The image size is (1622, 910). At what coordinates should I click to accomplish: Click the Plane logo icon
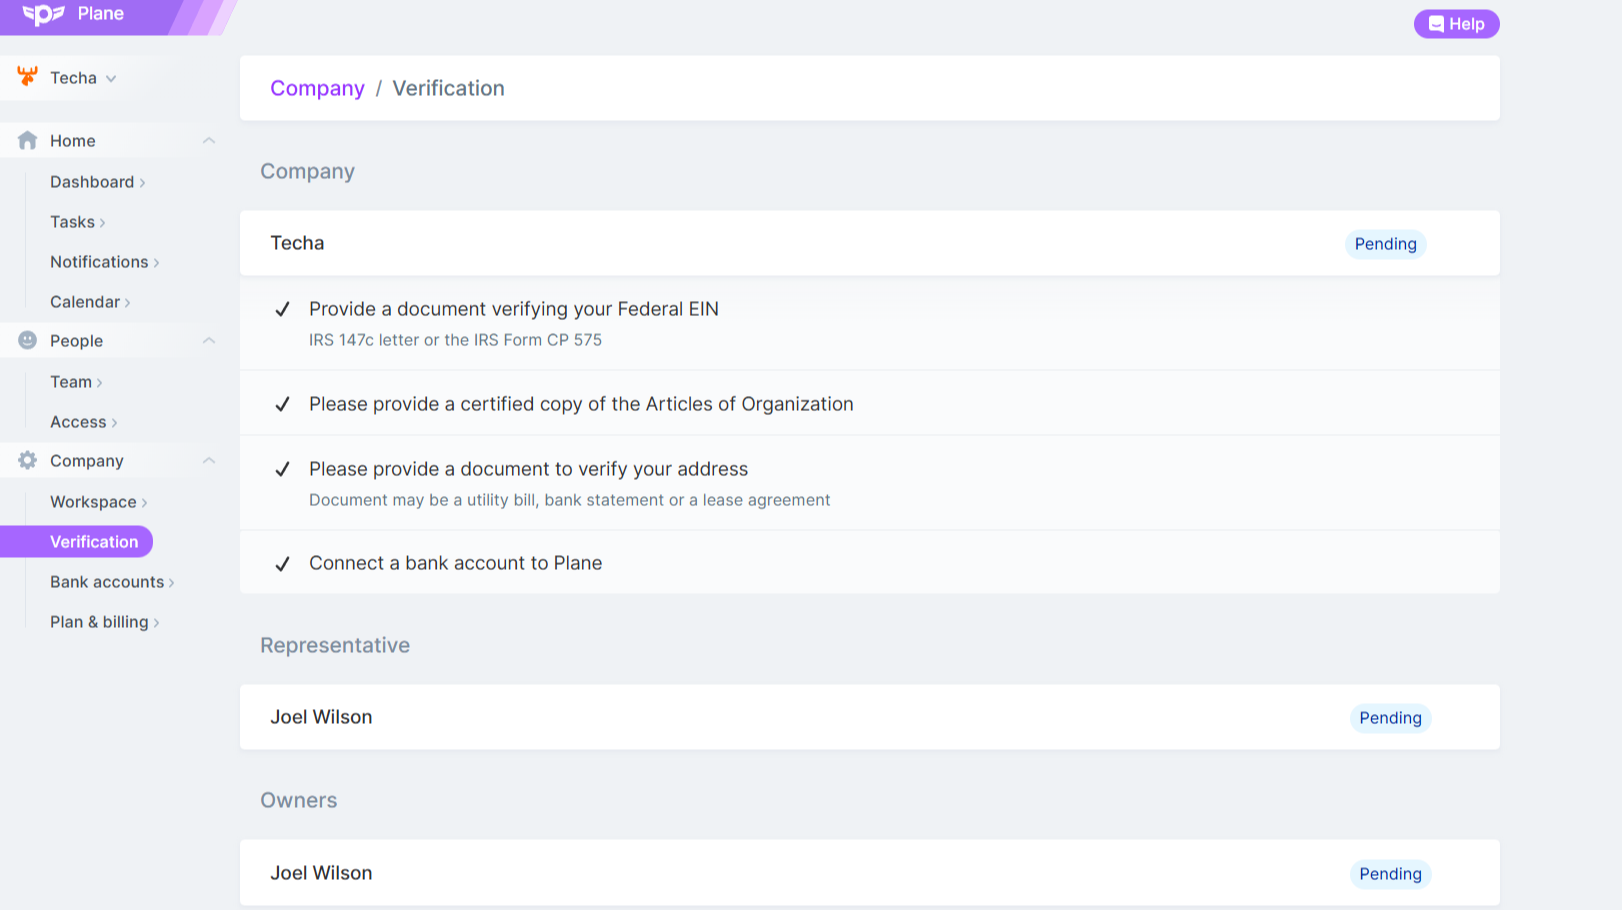point(43,14)
